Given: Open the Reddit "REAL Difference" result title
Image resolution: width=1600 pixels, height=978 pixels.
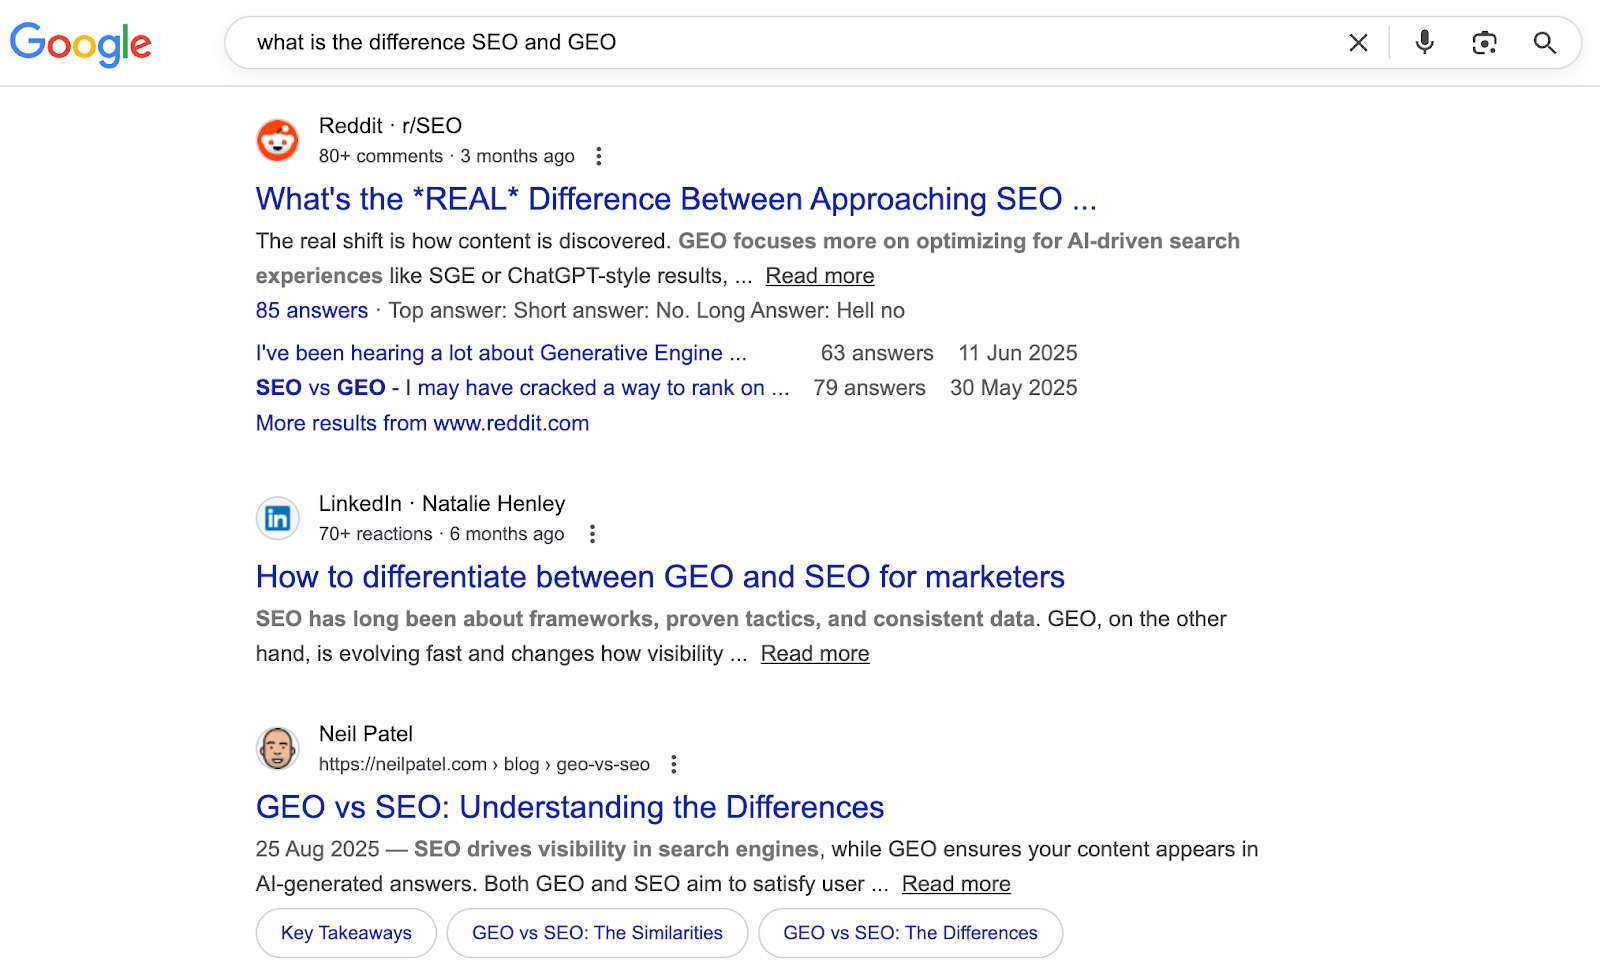Looking at the screenshot, I should click(x=676, y=199).
